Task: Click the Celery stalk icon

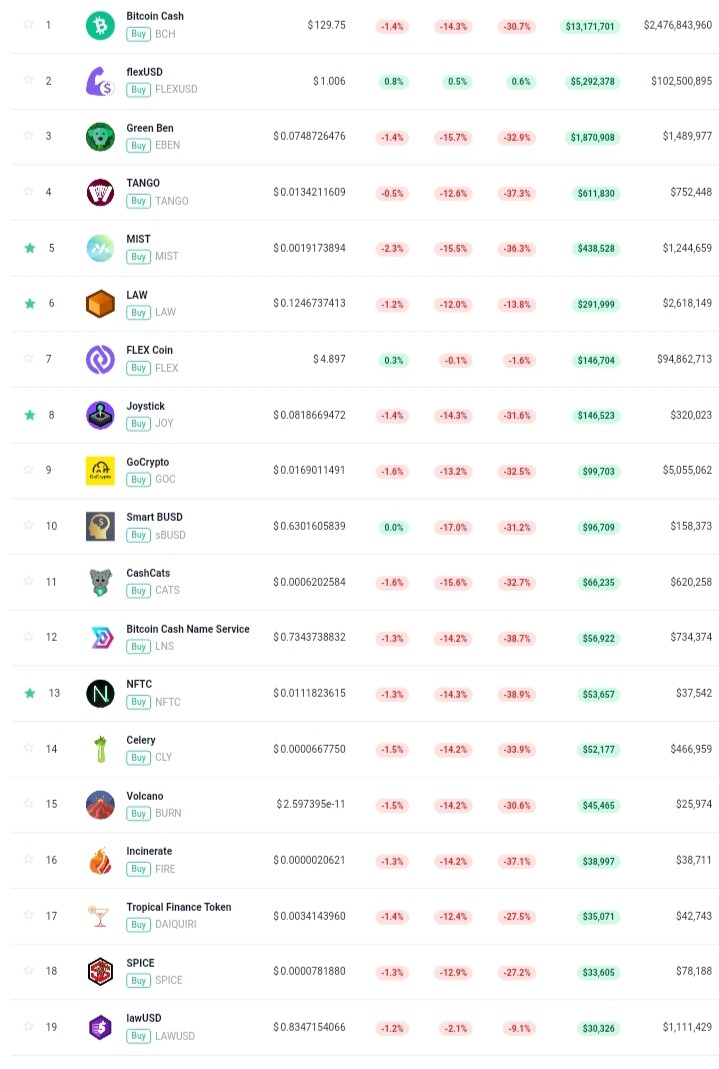Action: (x=100, y=749)
